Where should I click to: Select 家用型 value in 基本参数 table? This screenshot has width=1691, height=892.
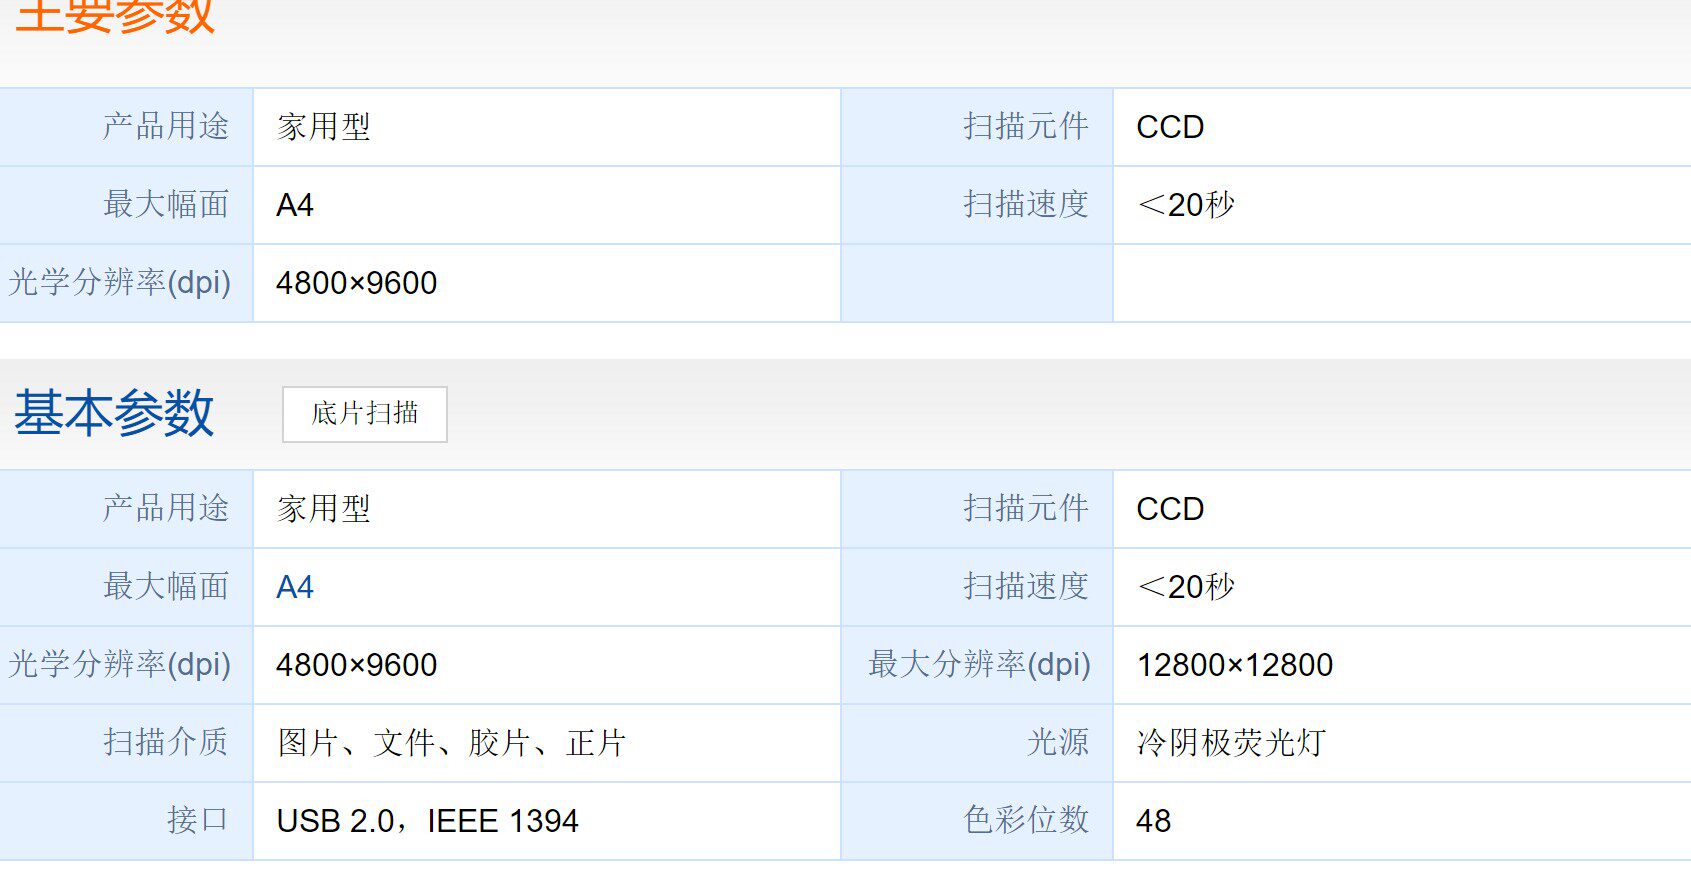324,509
